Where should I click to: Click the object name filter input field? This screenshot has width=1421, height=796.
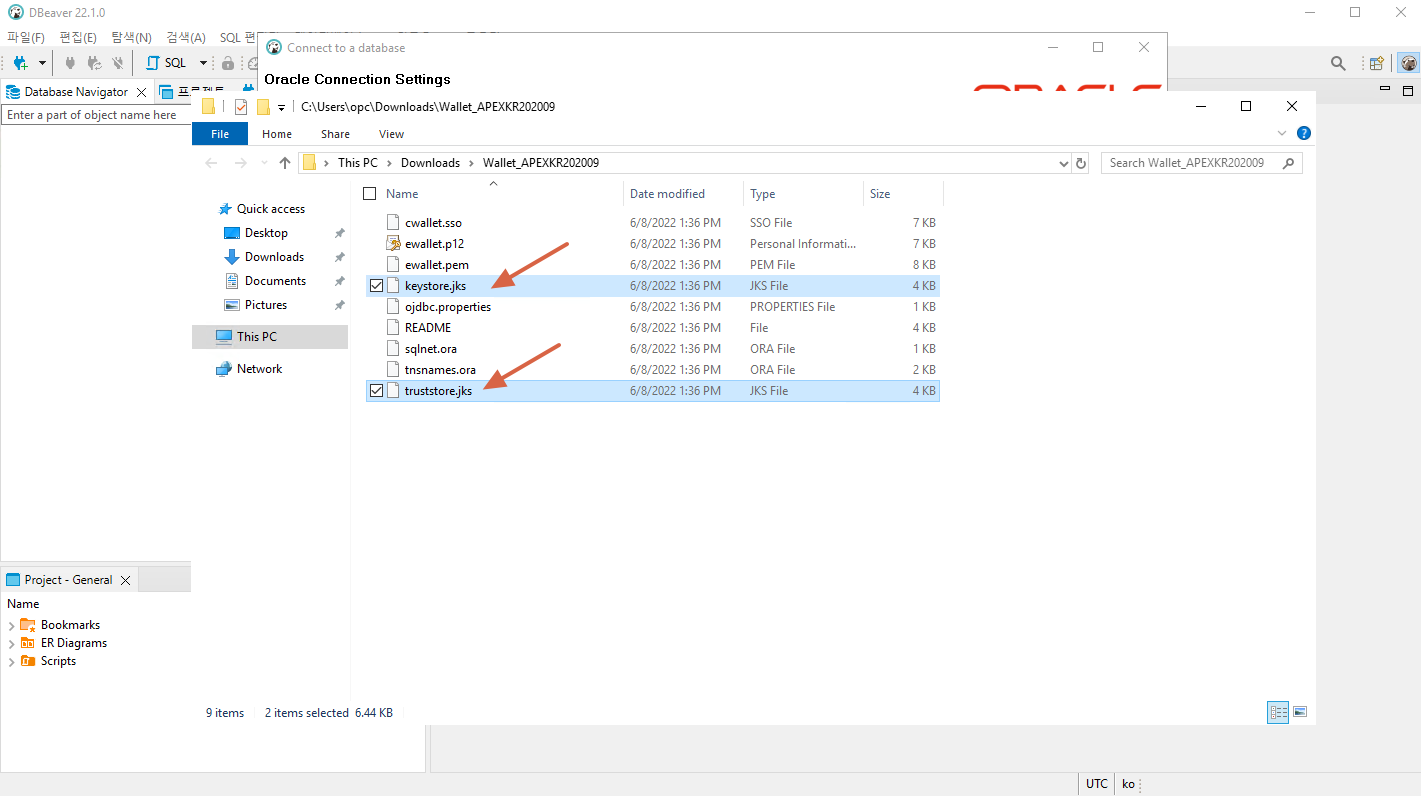click(95, 115)
